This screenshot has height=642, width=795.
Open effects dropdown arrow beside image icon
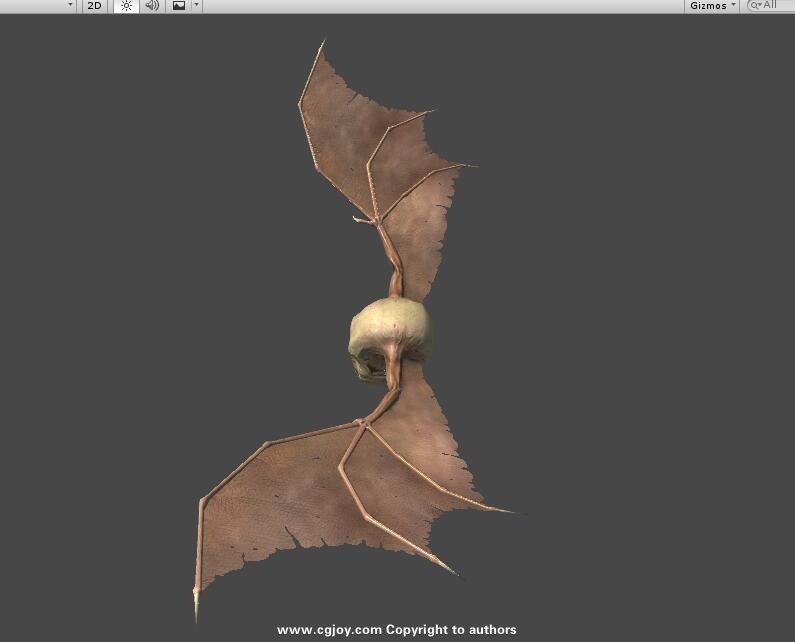[x=196, y=6]
